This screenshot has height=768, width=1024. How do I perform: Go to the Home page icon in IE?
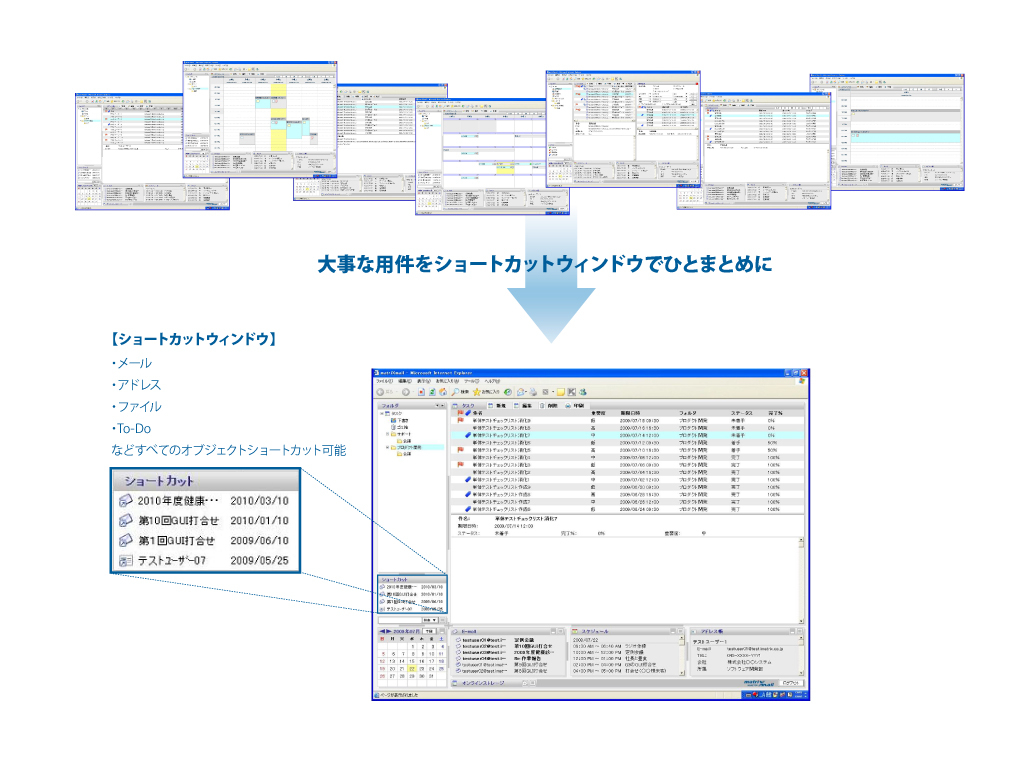pyautogui.click(x=443, y=392)
